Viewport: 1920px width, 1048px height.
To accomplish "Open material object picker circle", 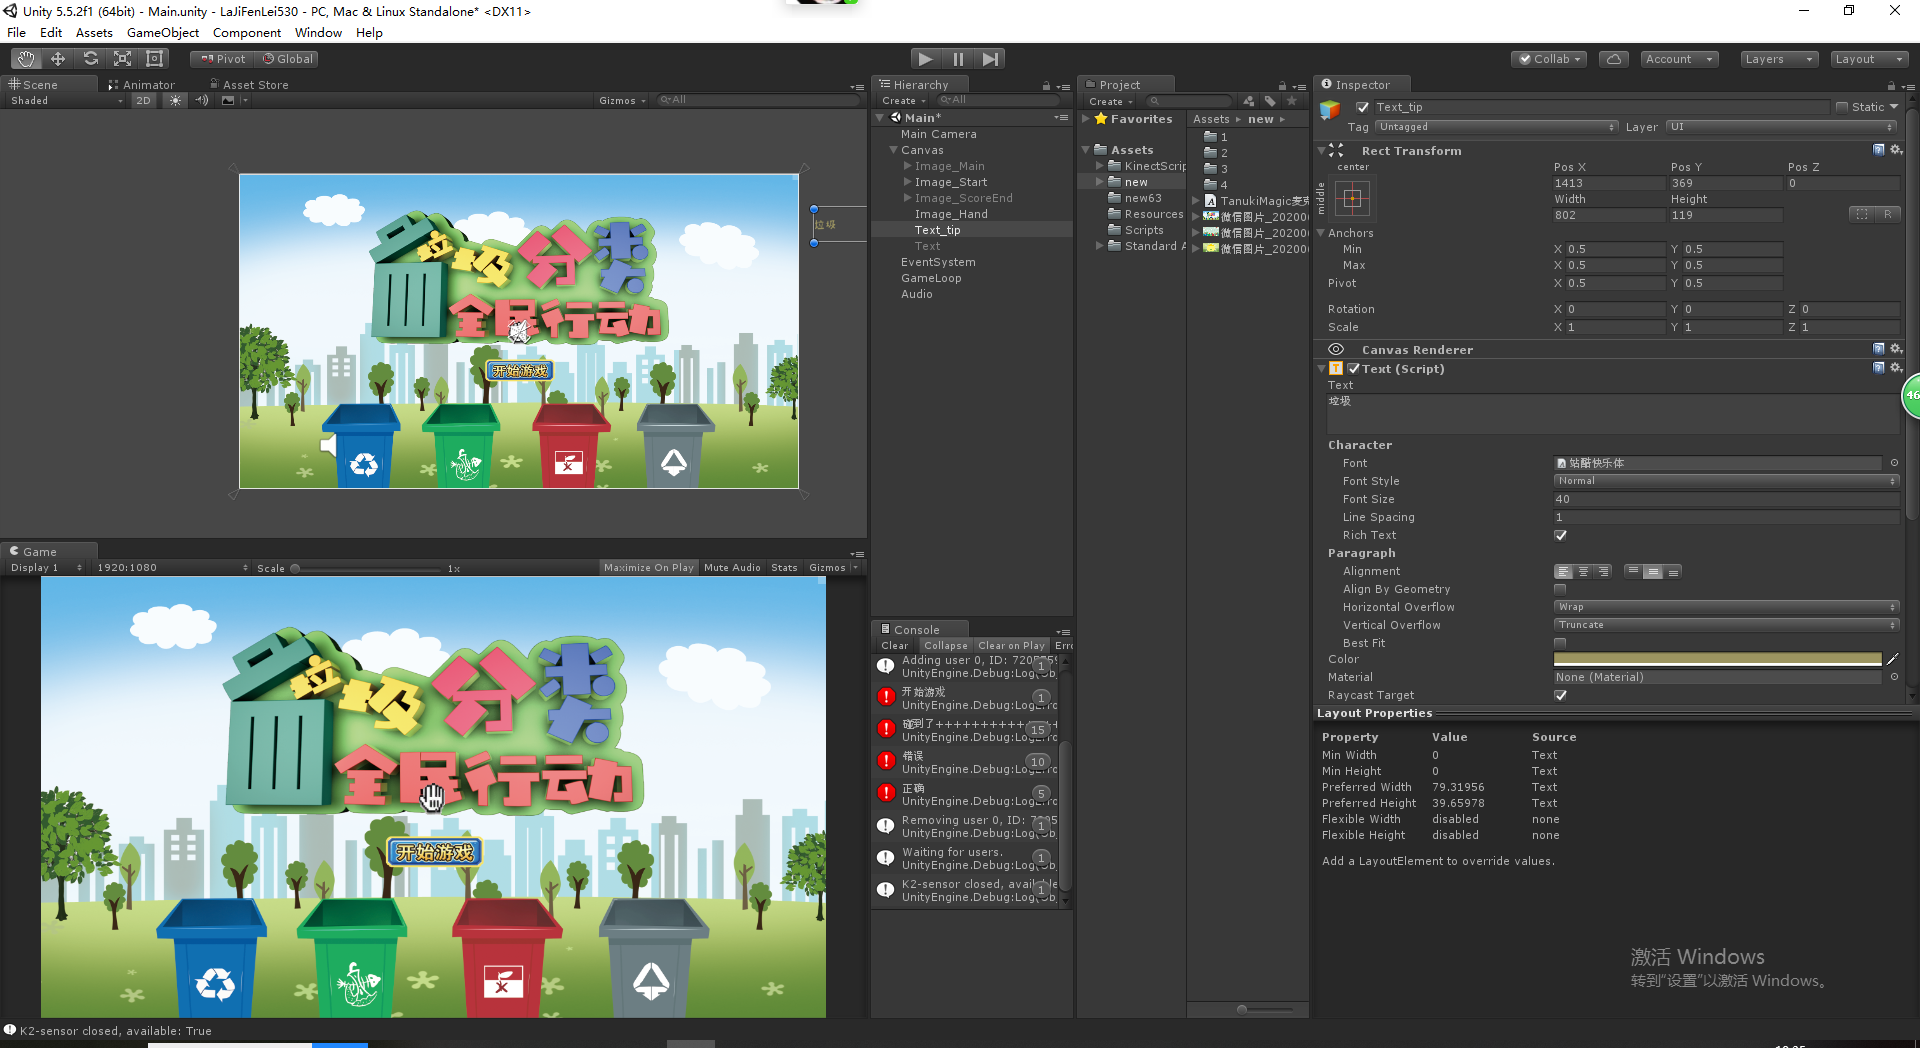I will tap(1894, 677).
